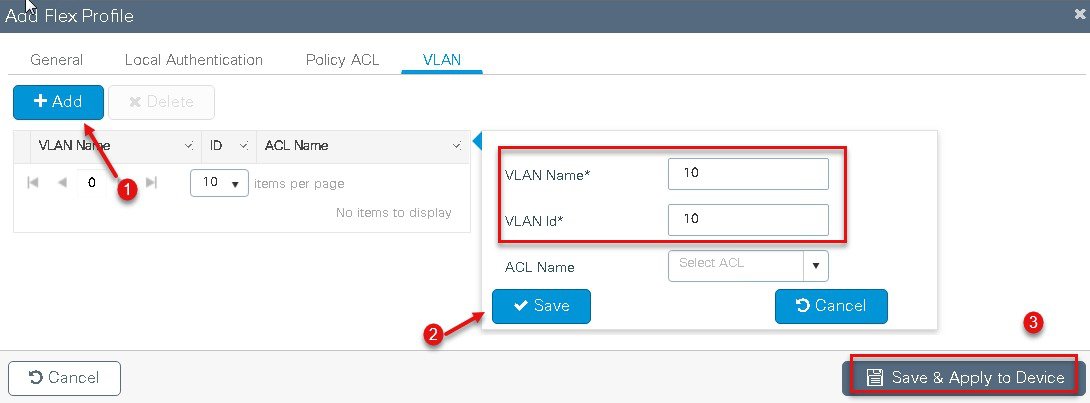Focus the VLAN Name input field
1090x403 pixels.
click(x=748, y=174)
